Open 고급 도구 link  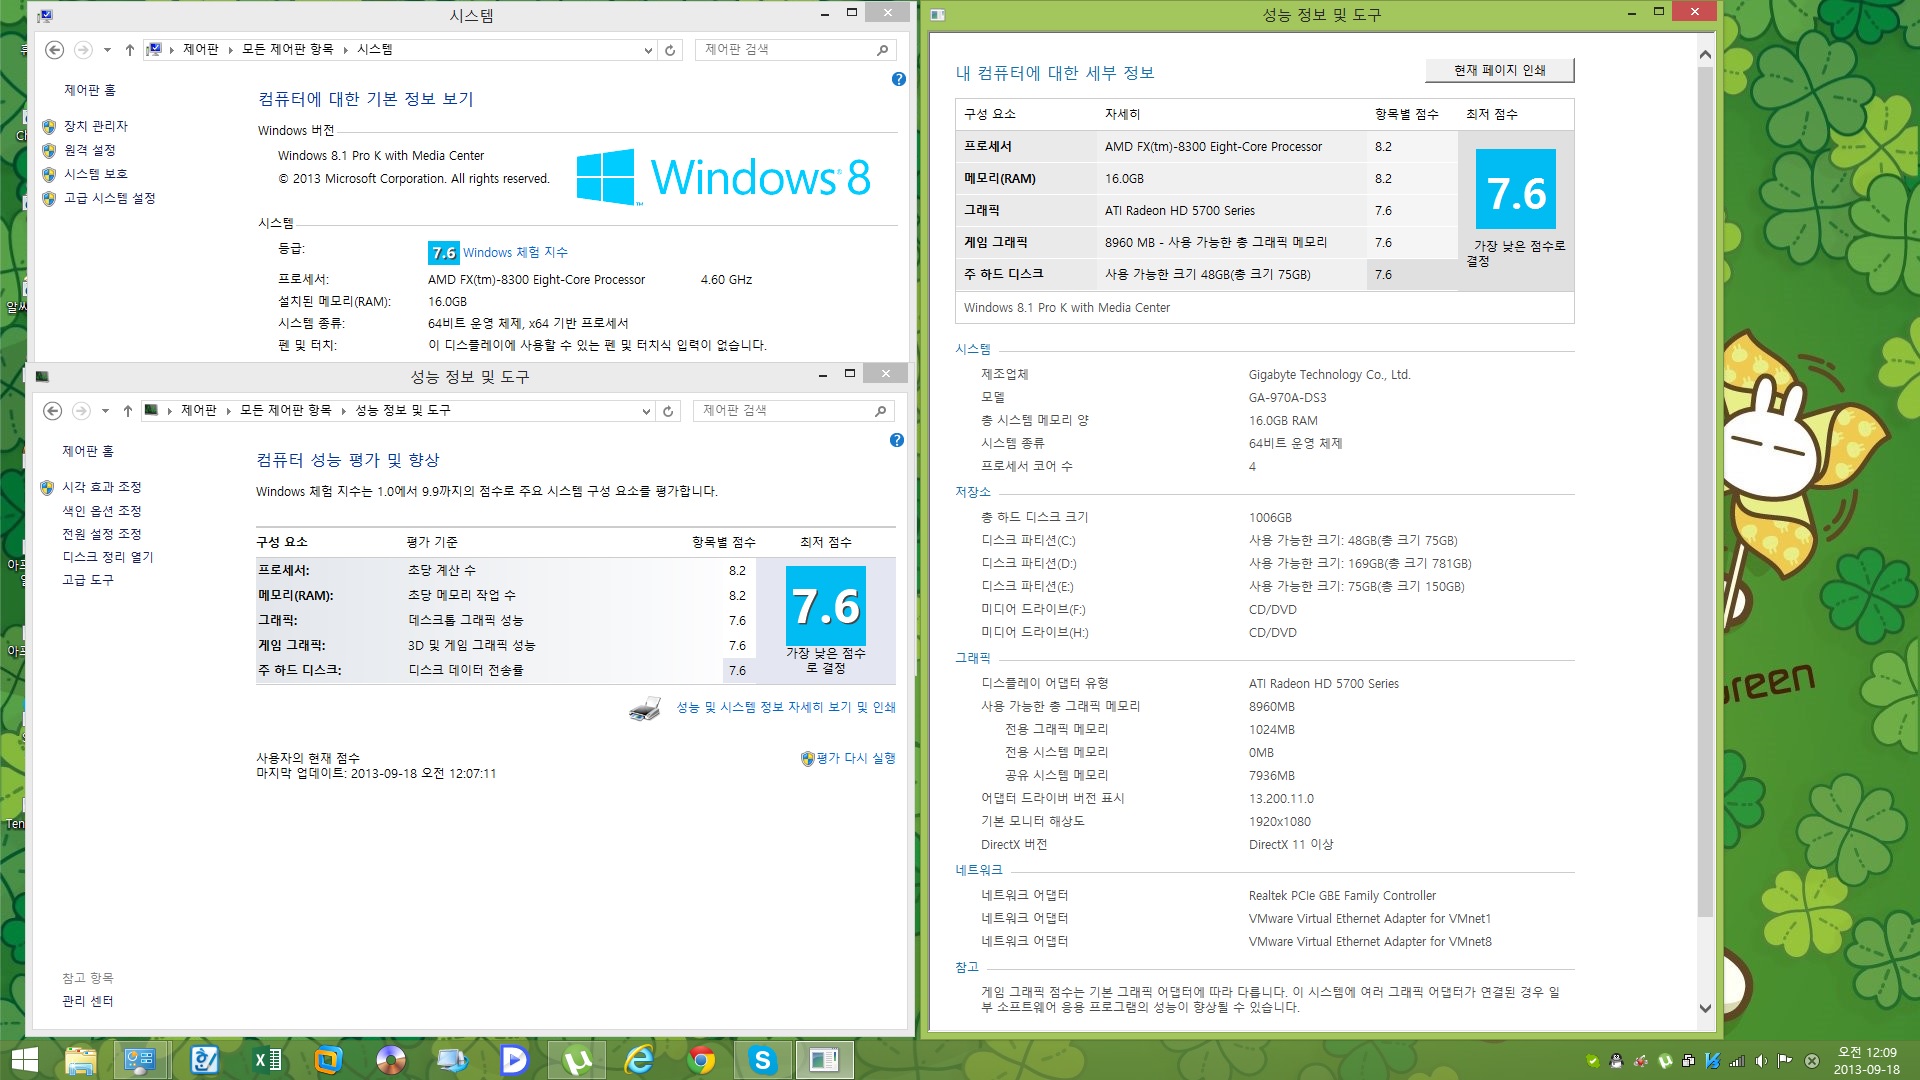(x=88, y=580)
